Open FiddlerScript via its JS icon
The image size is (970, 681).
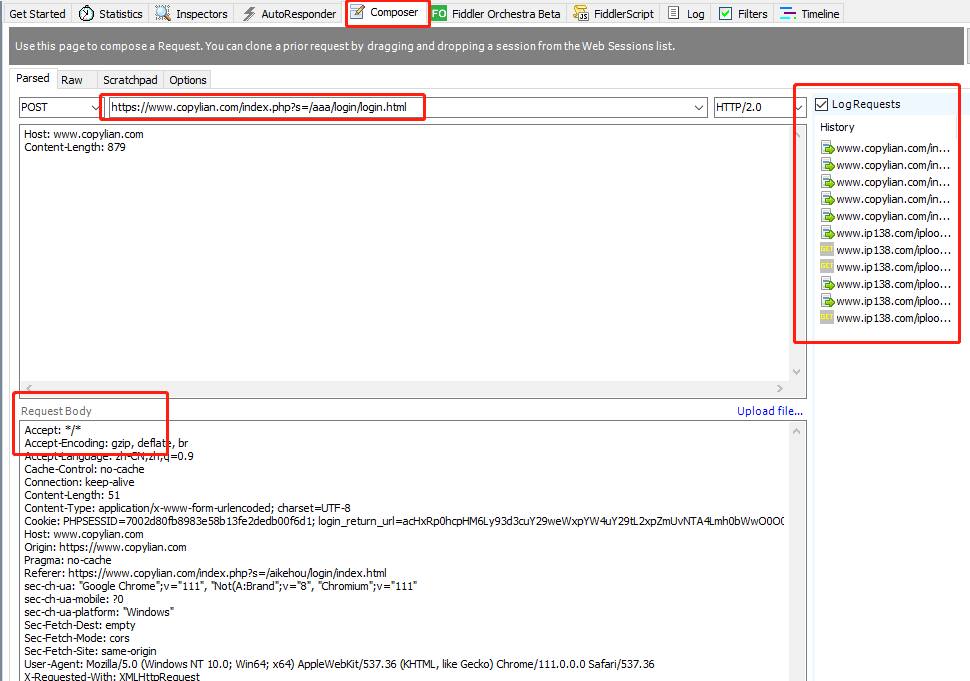click(581, 14)
